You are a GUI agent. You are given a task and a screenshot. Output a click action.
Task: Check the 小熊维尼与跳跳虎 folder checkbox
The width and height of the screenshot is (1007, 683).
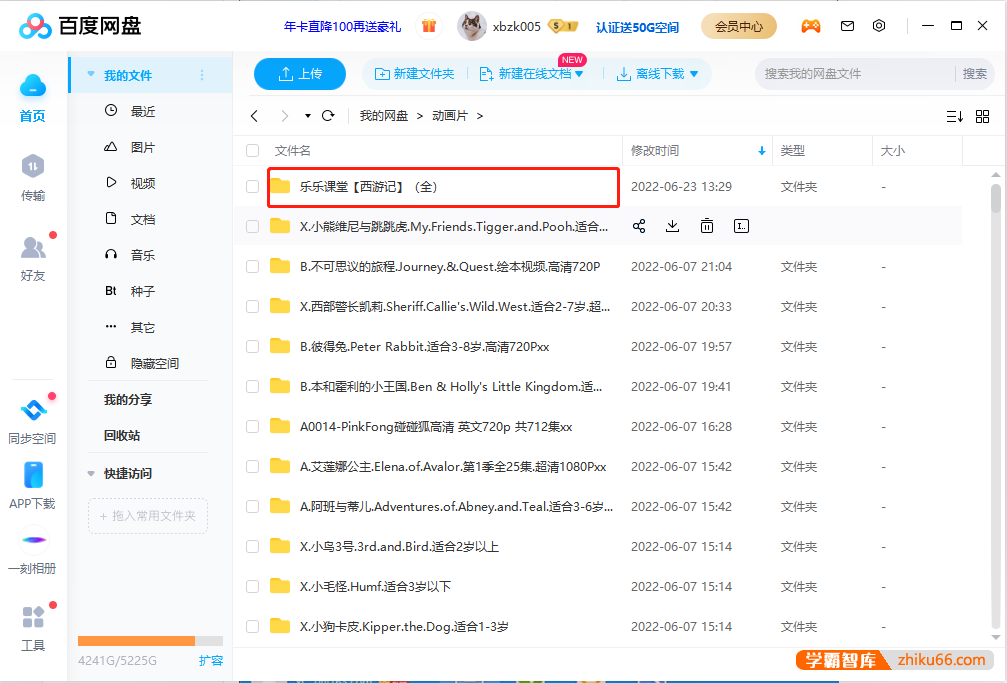[x=252, y=226]
